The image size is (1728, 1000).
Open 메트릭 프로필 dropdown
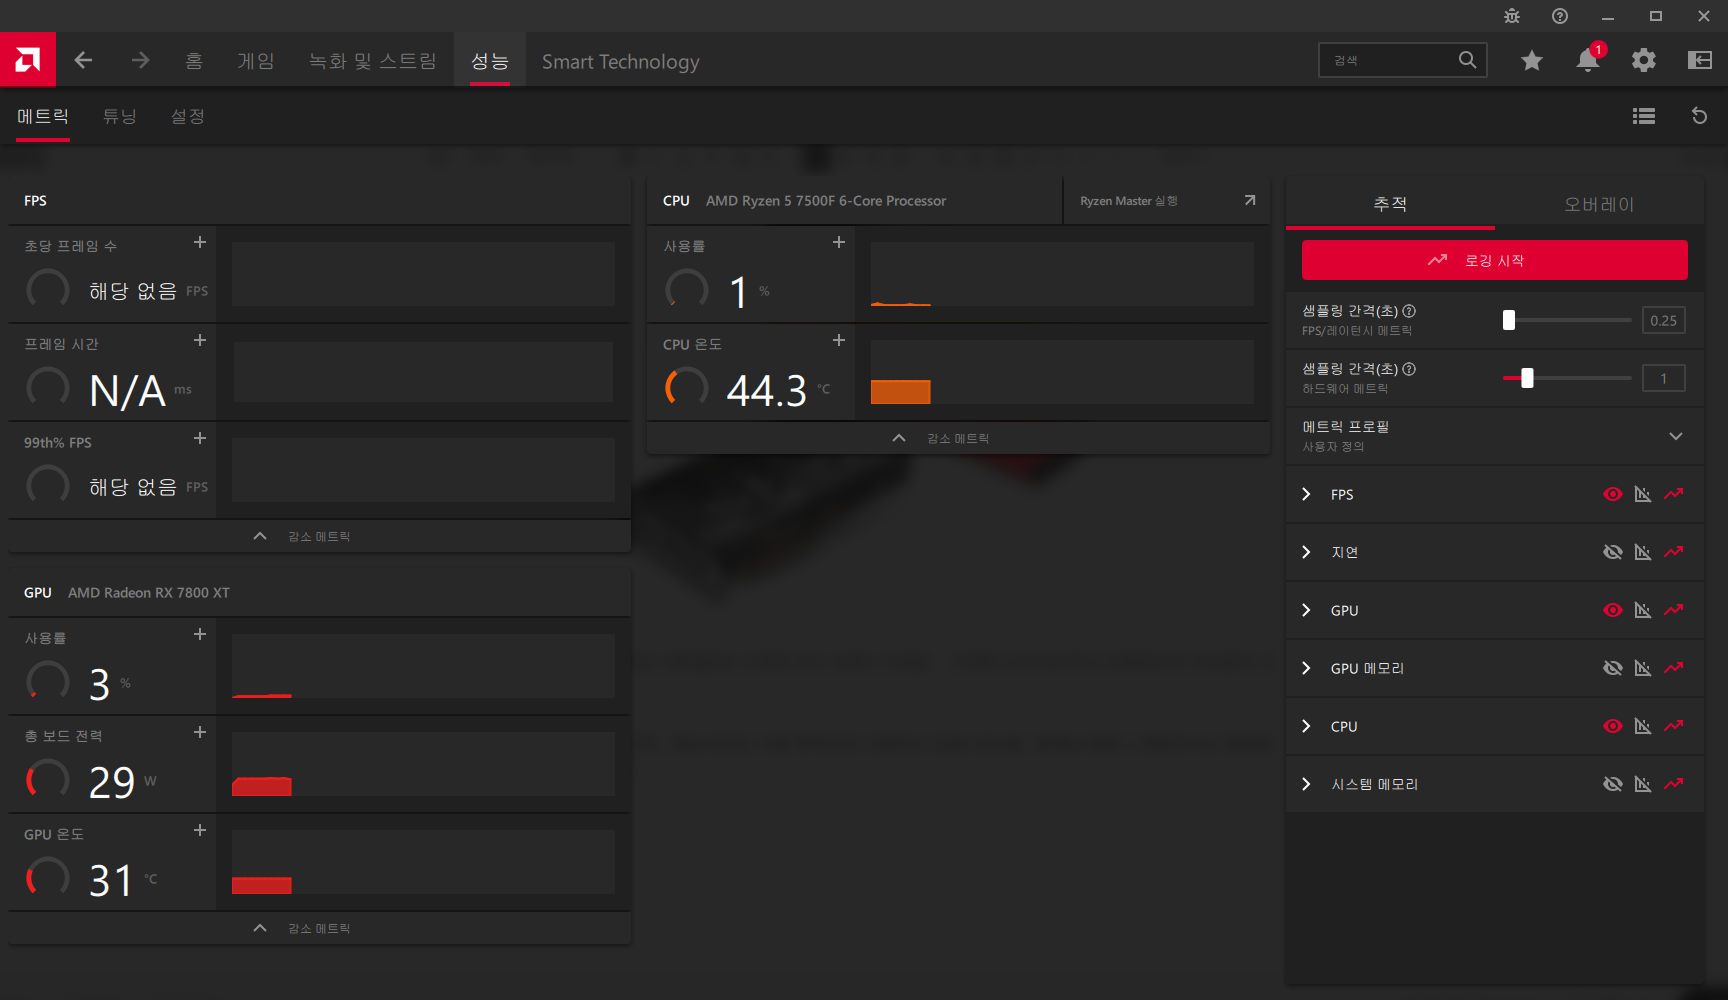click(1494, 436)
